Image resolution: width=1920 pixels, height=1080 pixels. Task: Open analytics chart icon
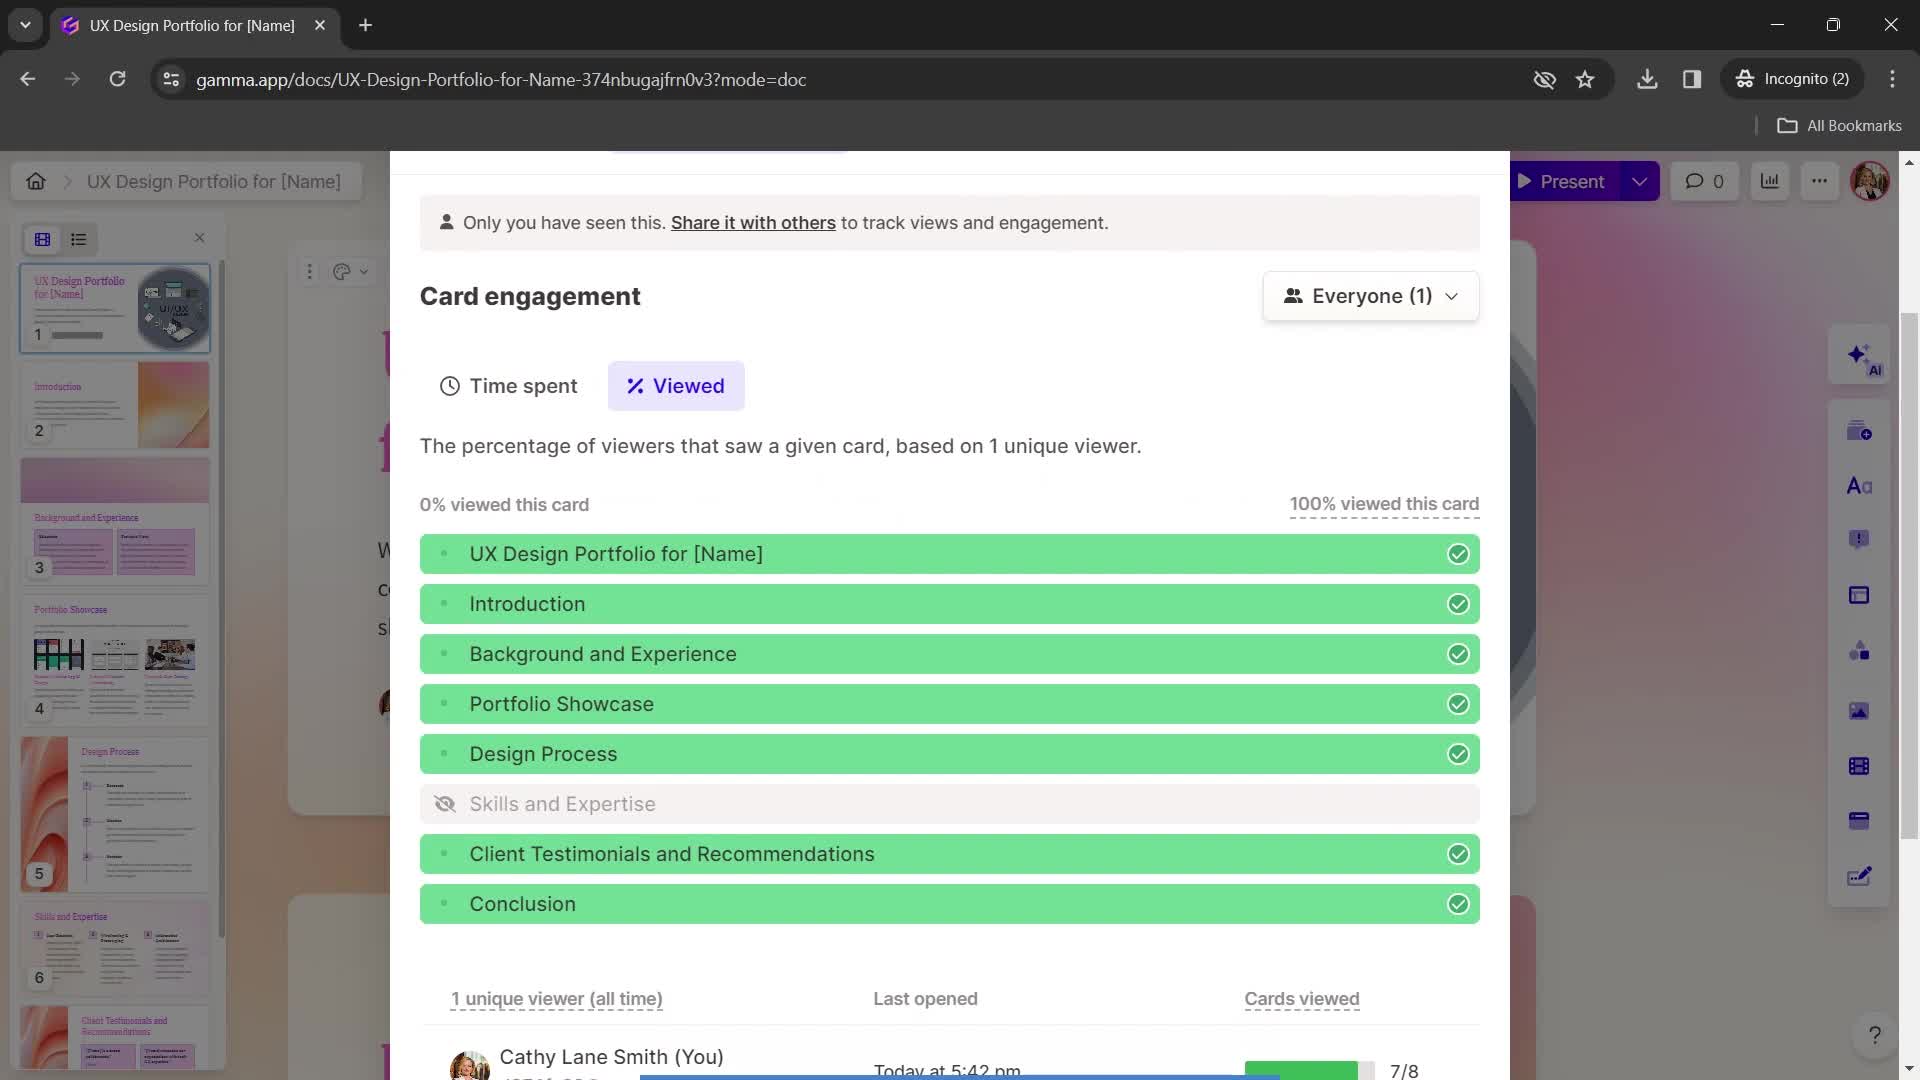[x=1770, y=181]
